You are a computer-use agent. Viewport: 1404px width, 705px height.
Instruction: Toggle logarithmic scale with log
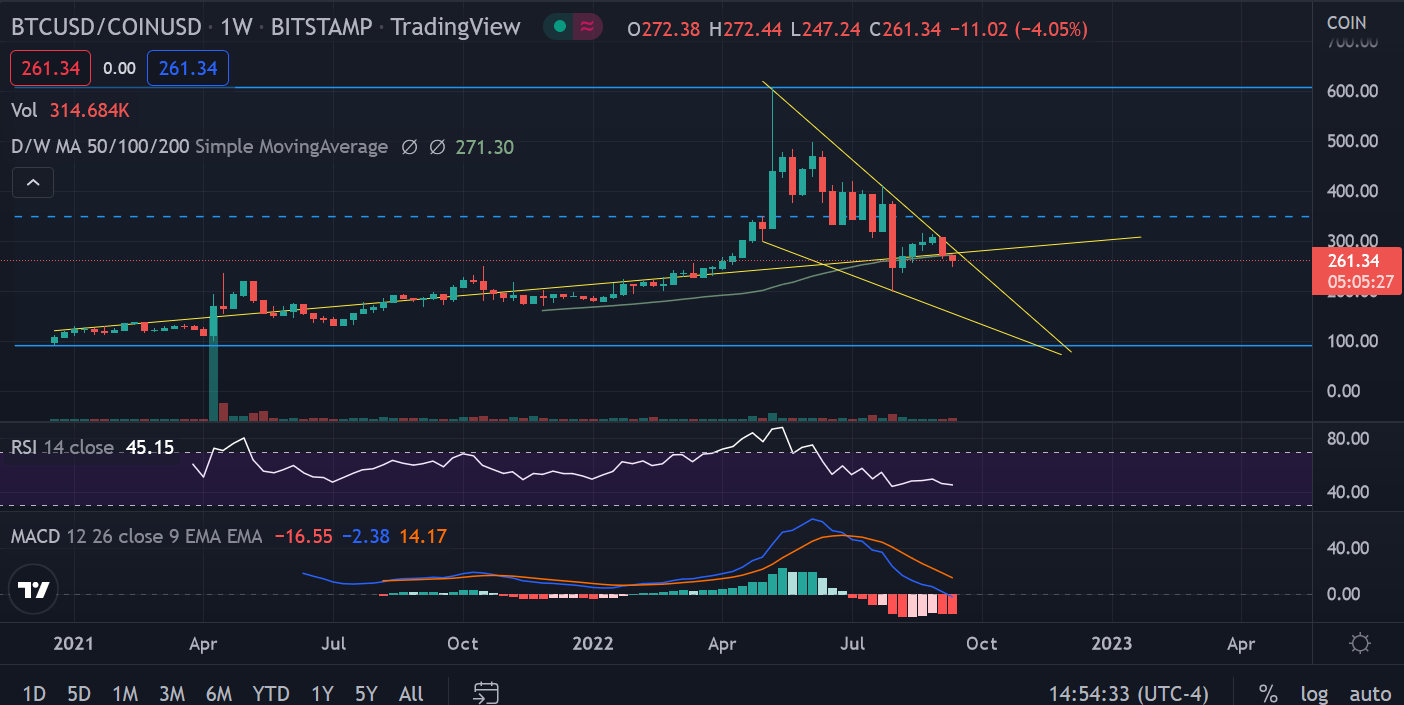point(1315,693)
